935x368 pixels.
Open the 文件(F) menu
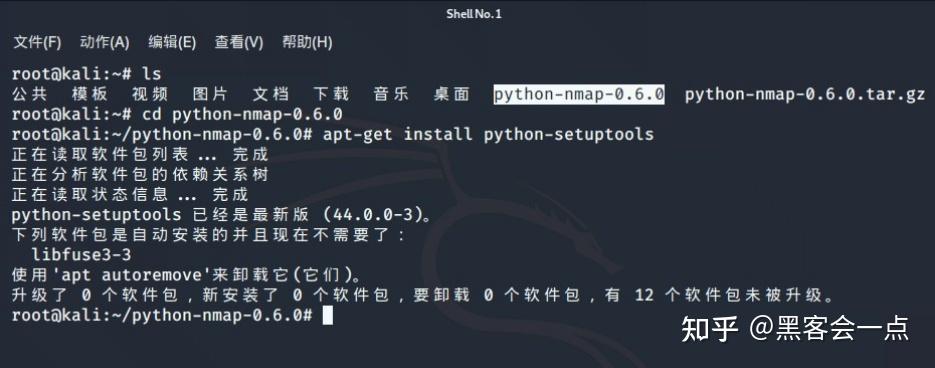tap(37, 42)
